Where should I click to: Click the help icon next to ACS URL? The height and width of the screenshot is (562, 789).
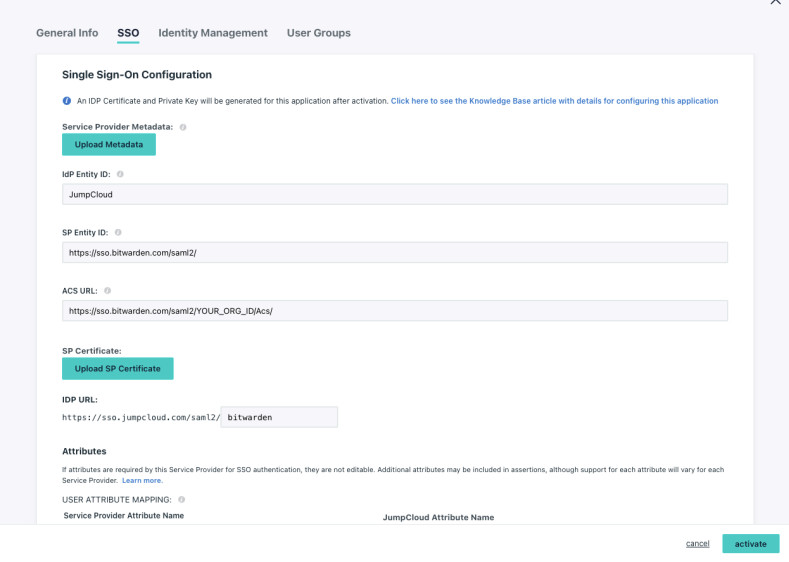(x=108, y=290)
